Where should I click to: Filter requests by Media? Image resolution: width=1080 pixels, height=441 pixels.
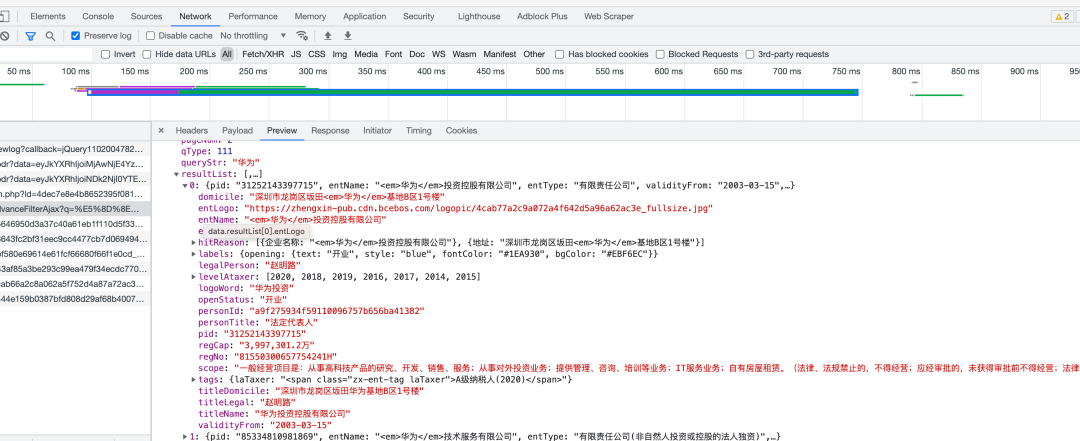366,54
